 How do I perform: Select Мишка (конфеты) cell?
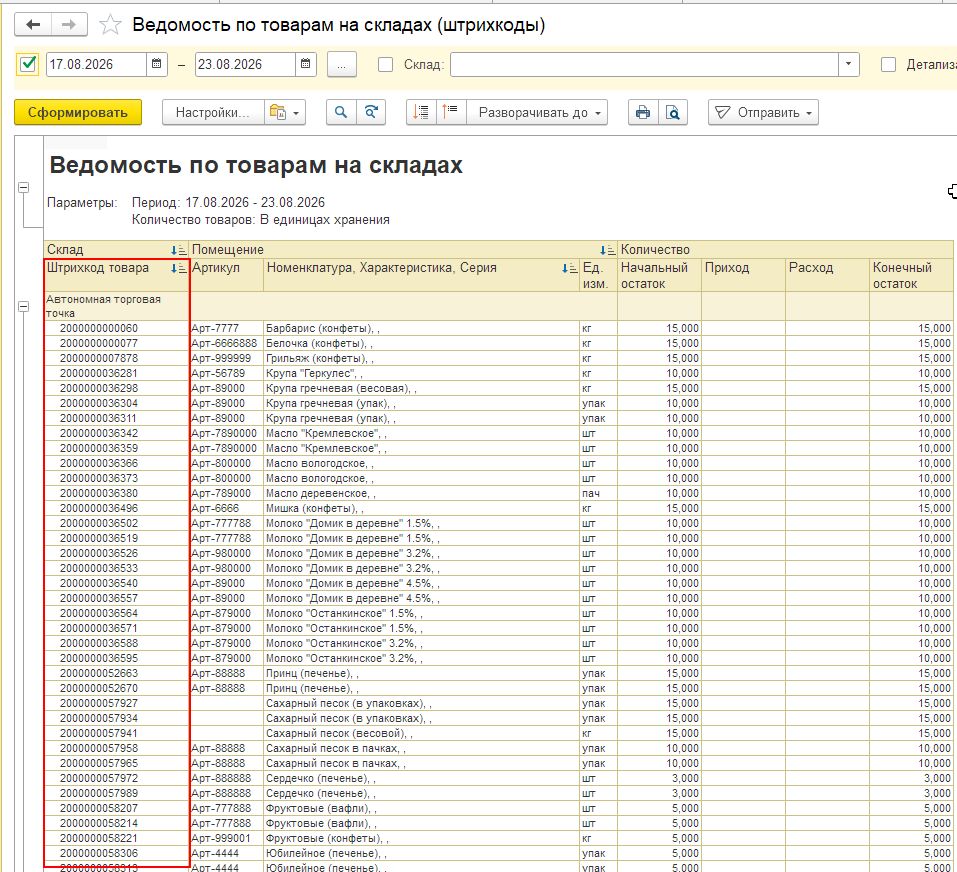tap(421, 508)
